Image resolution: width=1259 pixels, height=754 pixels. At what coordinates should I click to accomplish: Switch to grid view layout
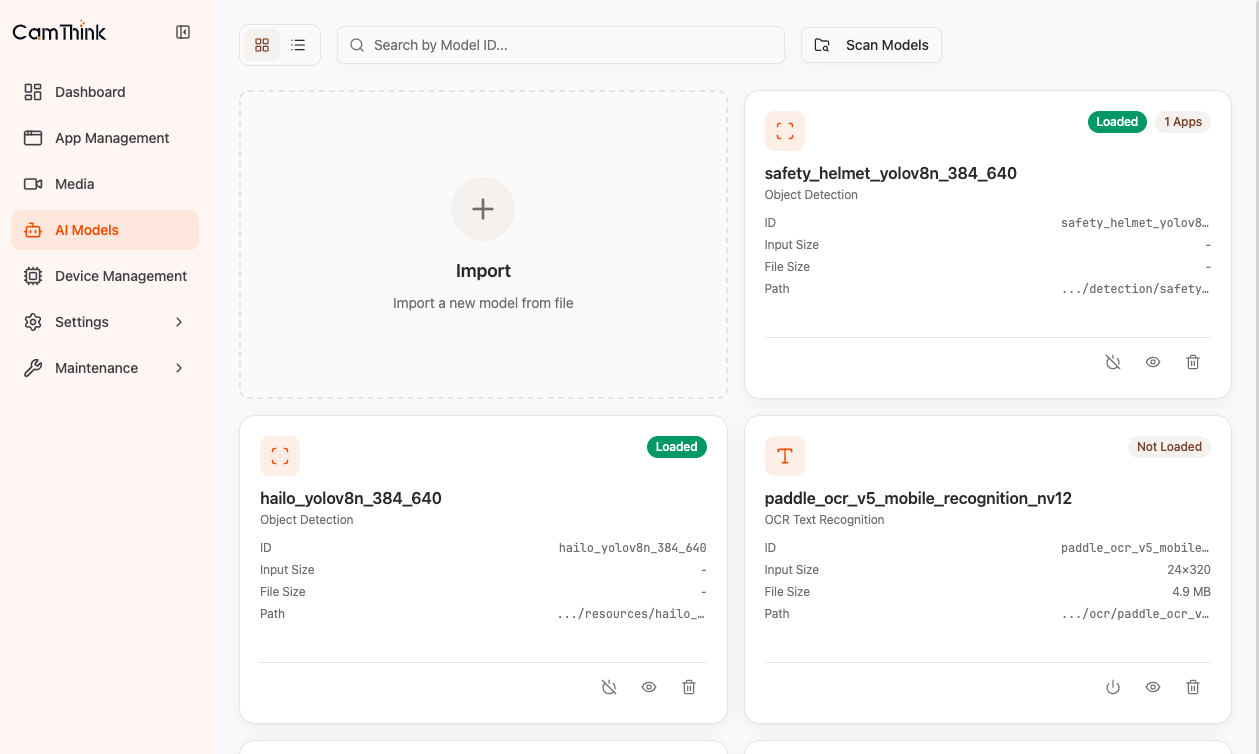pyautogui.click(x=262, y=45)
